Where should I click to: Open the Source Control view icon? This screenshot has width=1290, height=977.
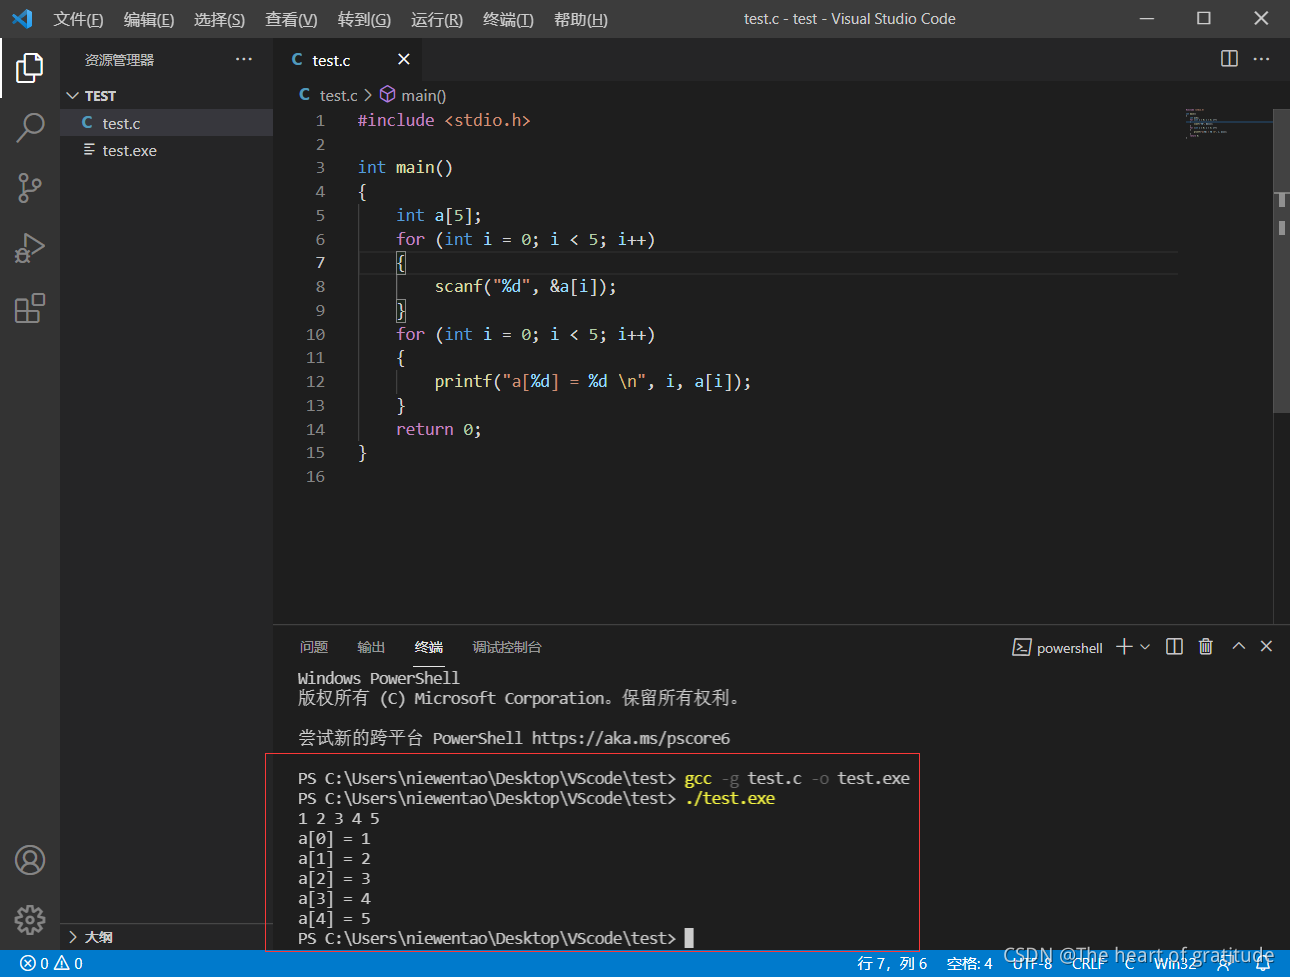(30, 188)
